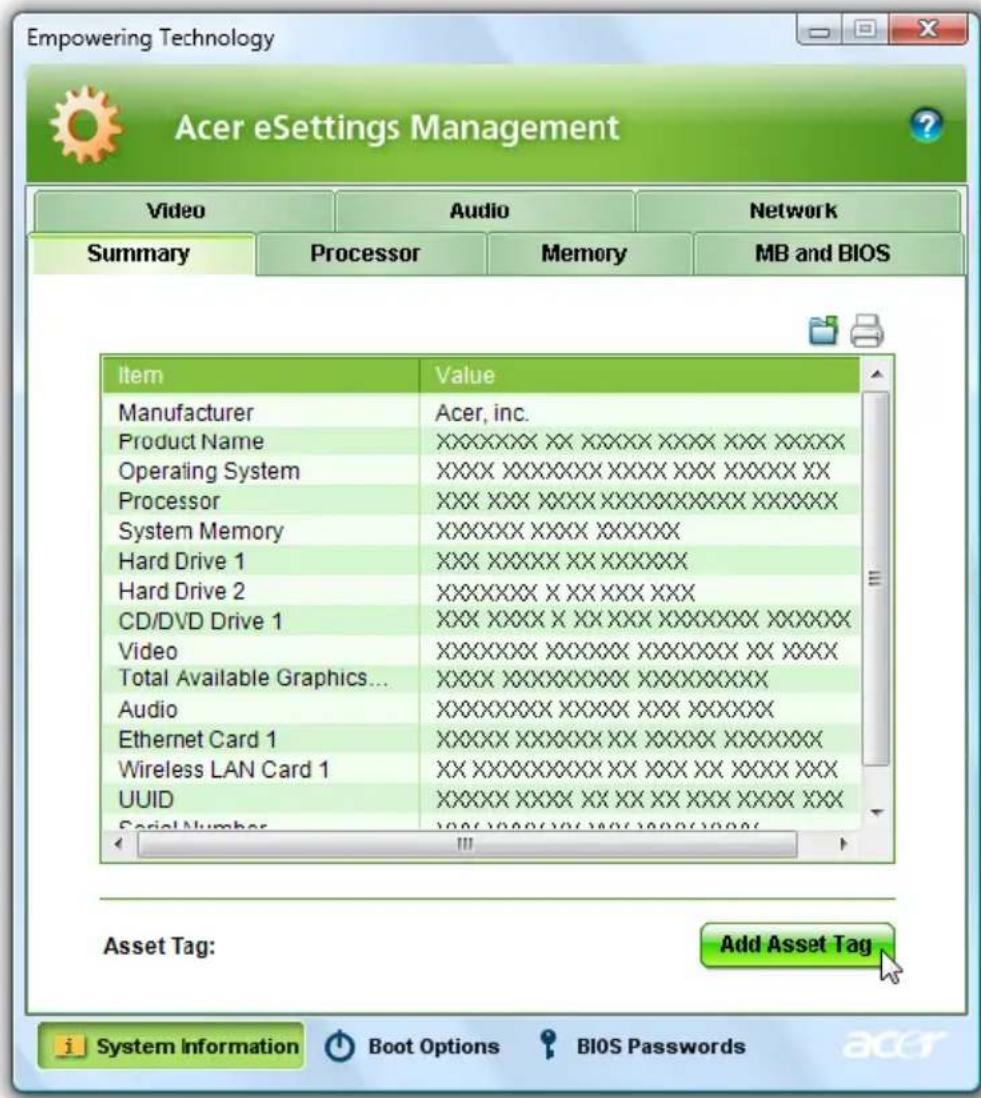Screen dimensions: 981x1098
Task: Select the Audio row in the table
Action: pos(481,709)
